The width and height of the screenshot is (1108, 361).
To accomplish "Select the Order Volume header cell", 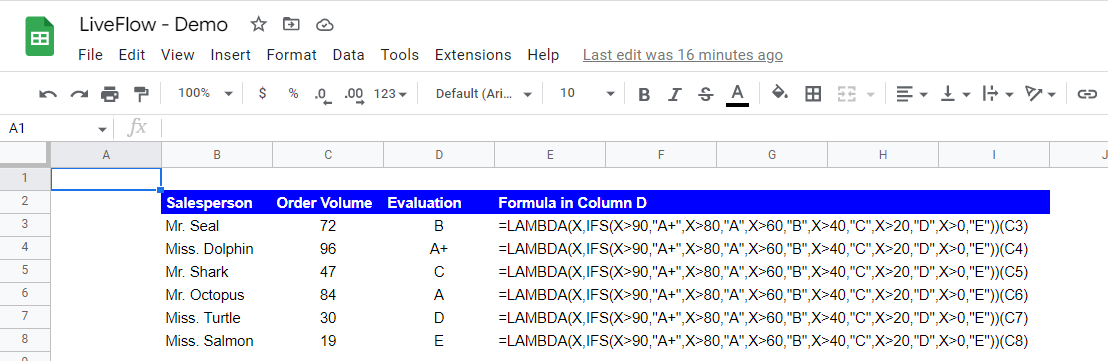I will coord(328,203).
